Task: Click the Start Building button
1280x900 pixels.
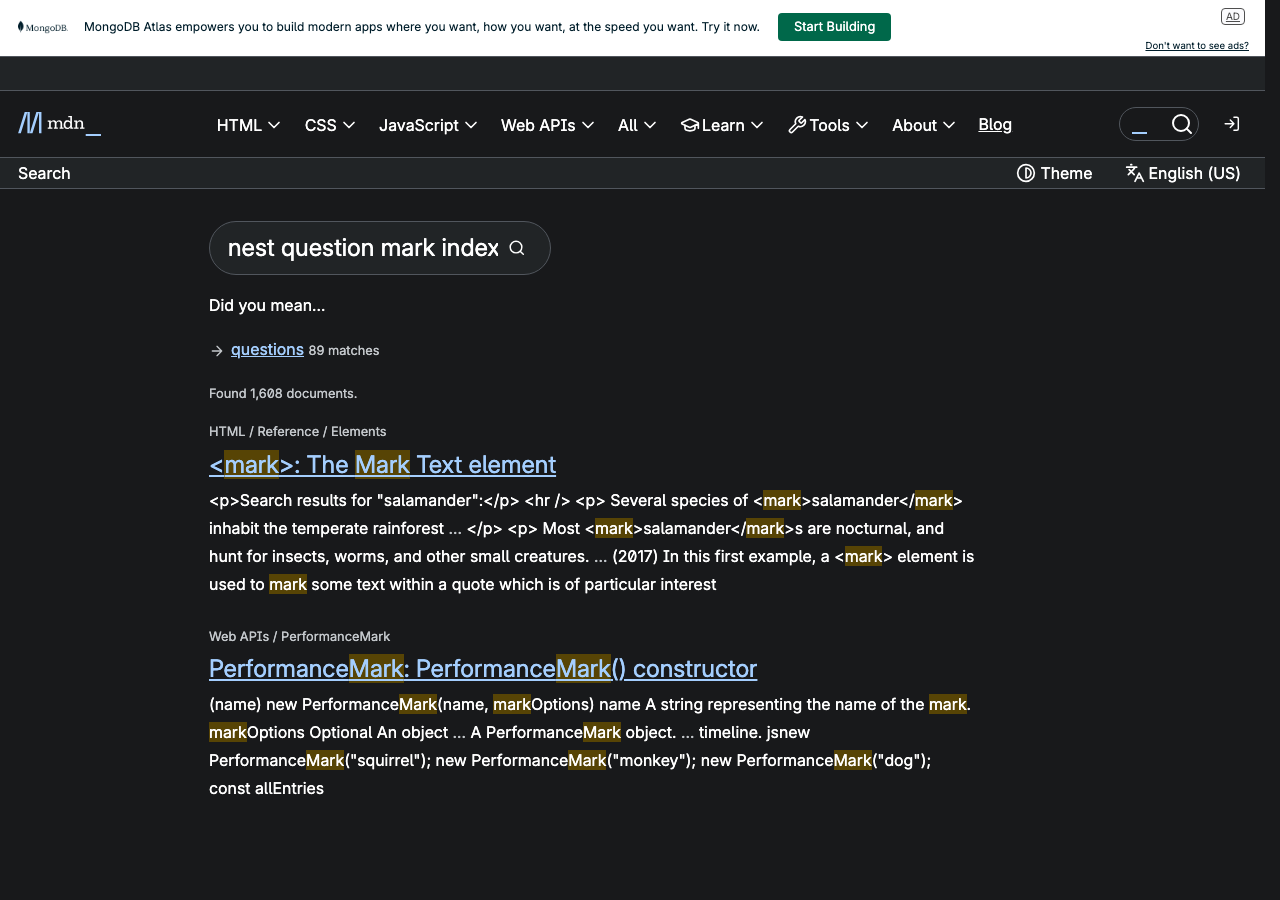Action: [x=834, y=27]
